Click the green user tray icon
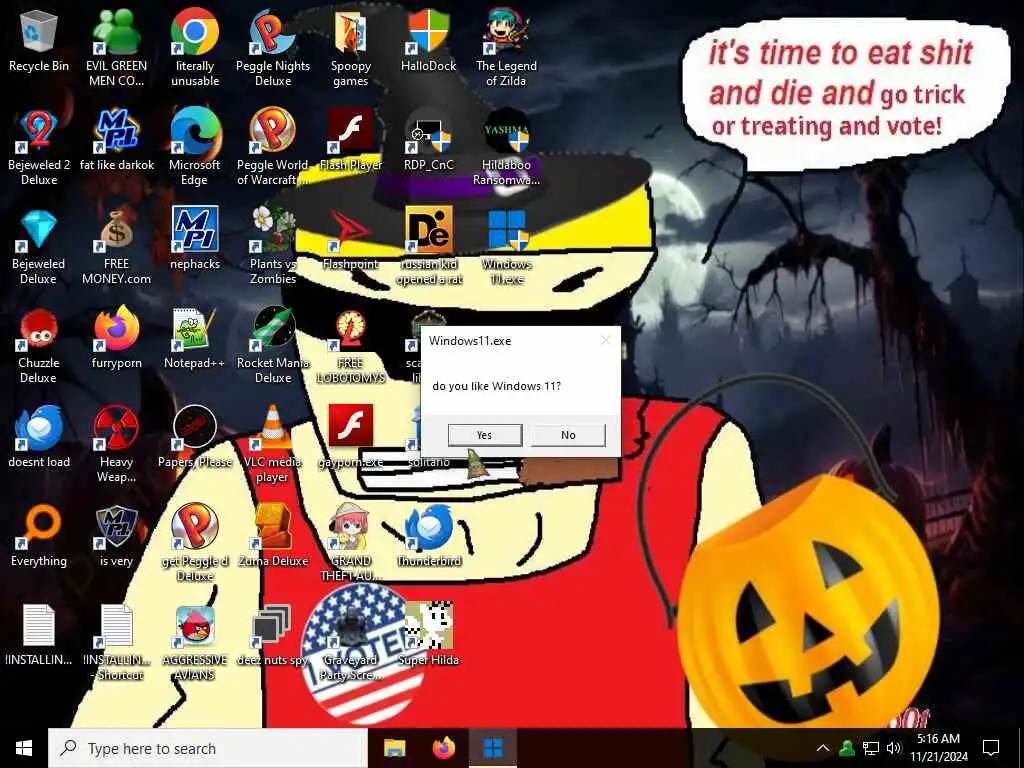Image resolution: width=1024 pixels, height=768 pixels. point(847,748)
